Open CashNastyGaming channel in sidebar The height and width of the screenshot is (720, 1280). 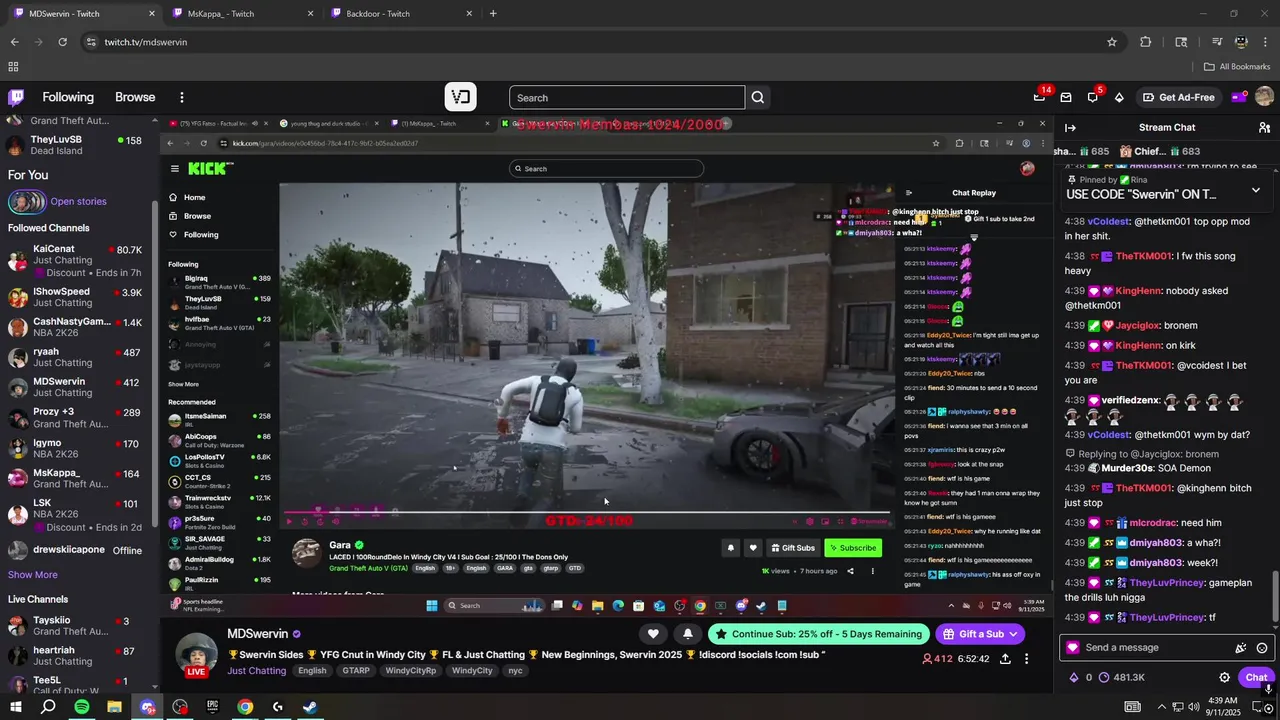click(75, 327)
